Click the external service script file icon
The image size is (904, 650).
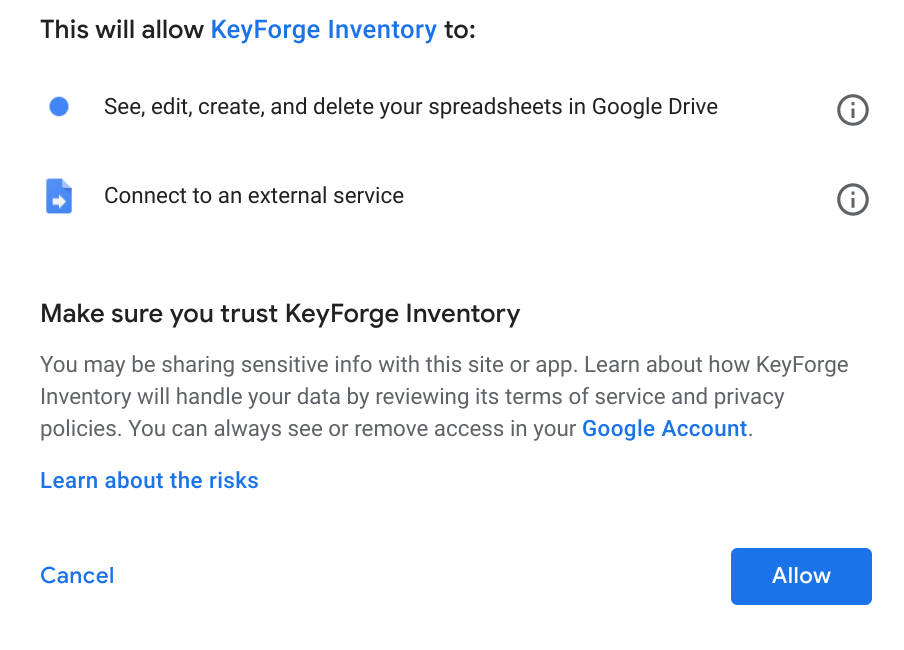pos(59,196)
